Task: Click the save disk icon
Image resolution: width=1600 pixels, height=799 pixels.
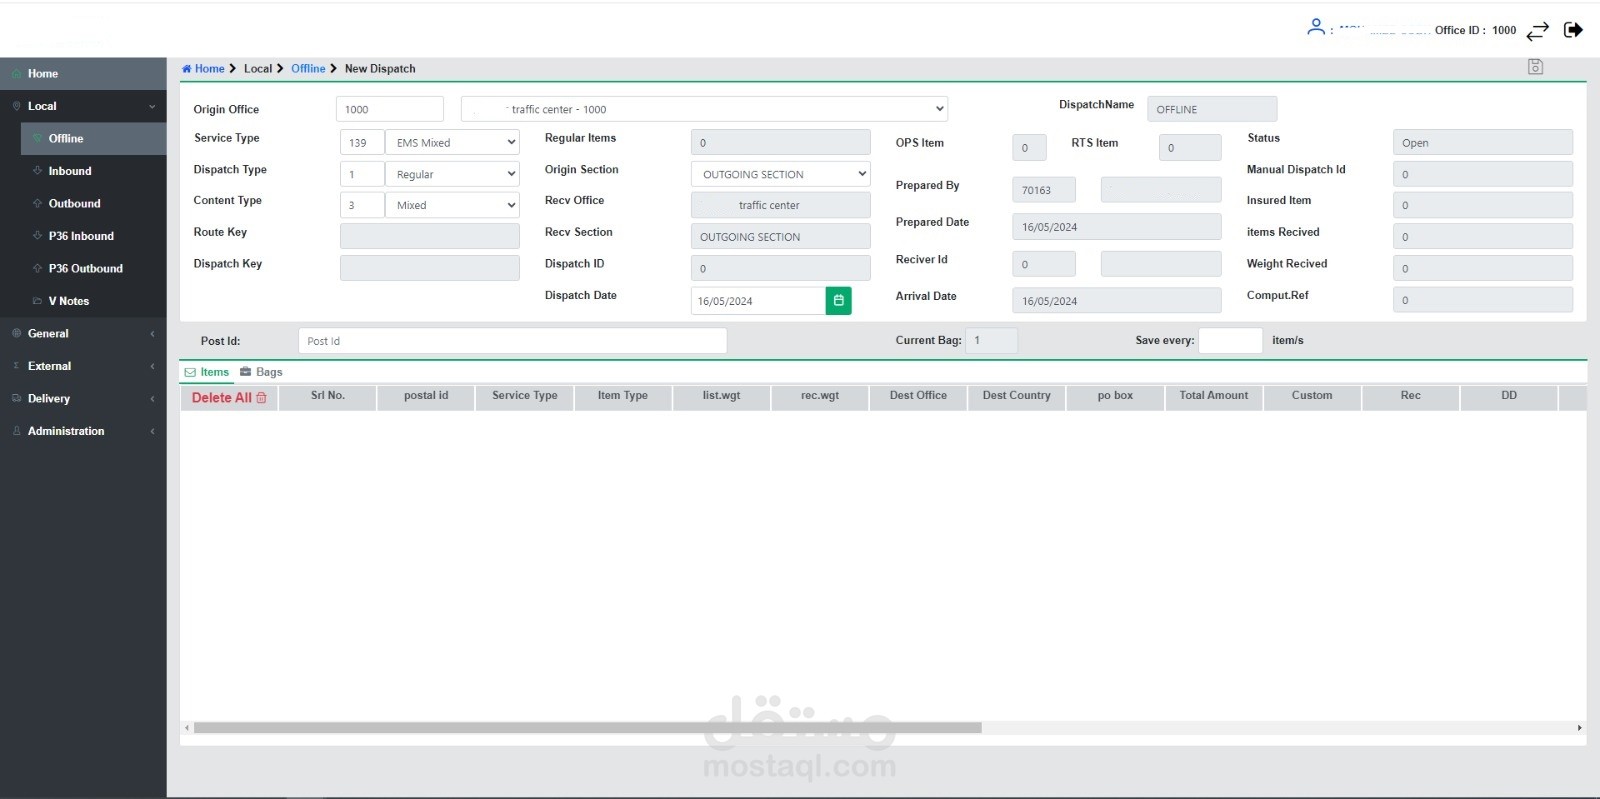Action: pos(1535,67)
